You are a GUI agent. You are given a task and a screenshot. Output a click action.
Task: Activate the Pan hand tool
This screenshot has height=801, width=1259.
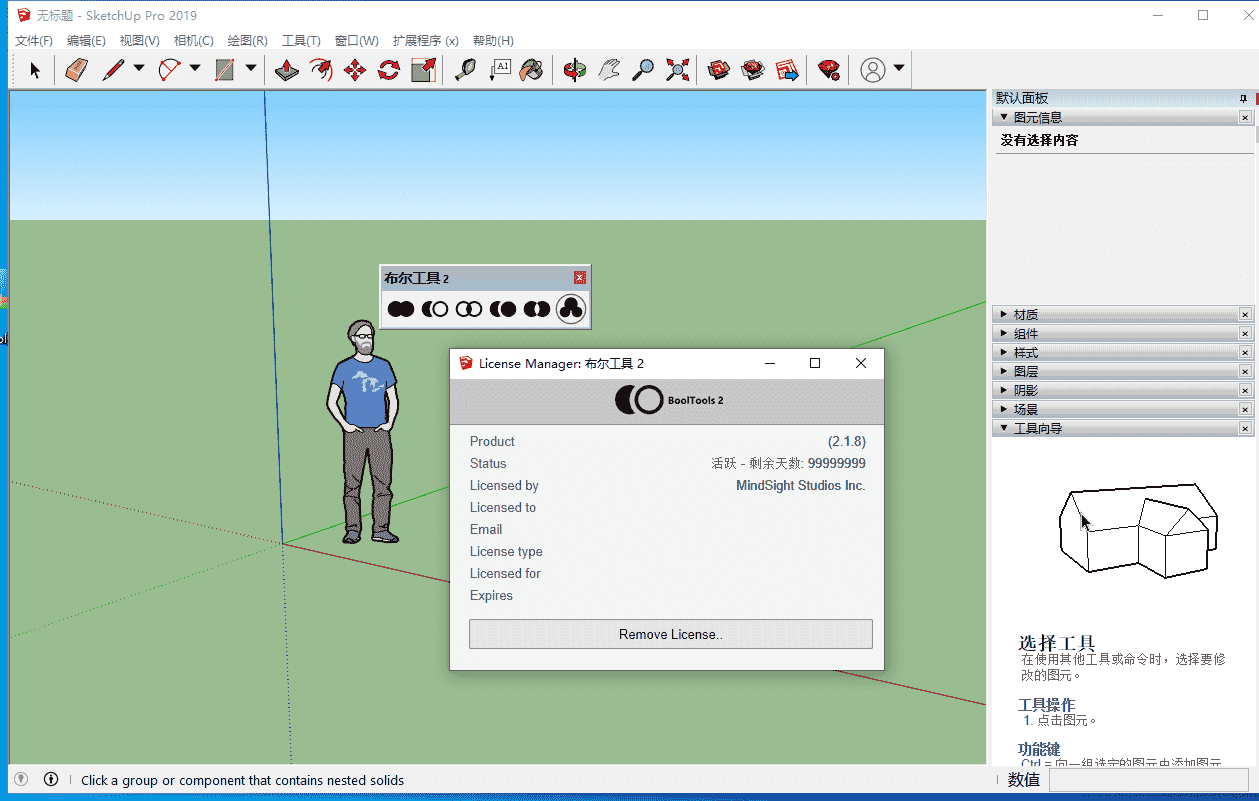(609, 70)
